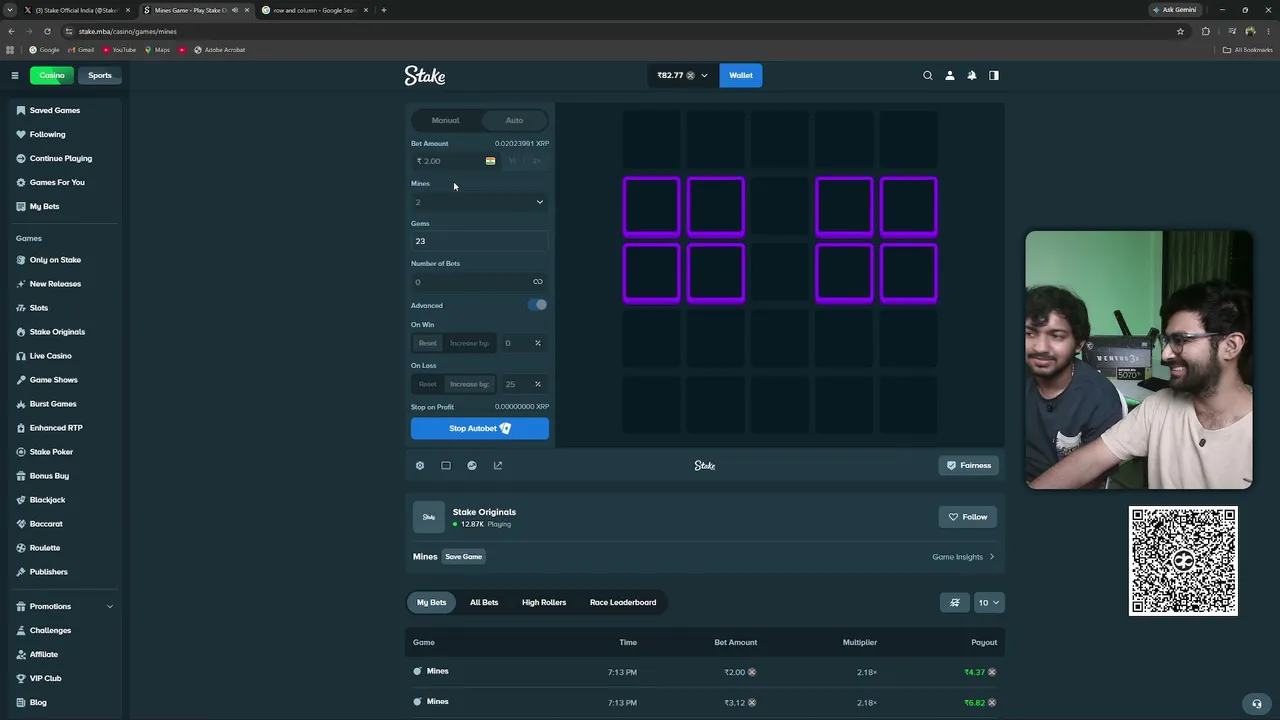The width and height of the screenshot is (1280, 720).
Task: Open Live Casino category
Action: point(50,356)
